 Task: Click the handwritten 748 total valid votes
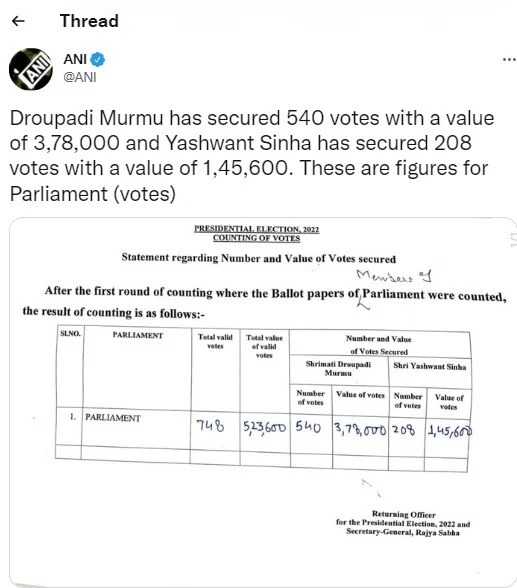pos(210,426)
